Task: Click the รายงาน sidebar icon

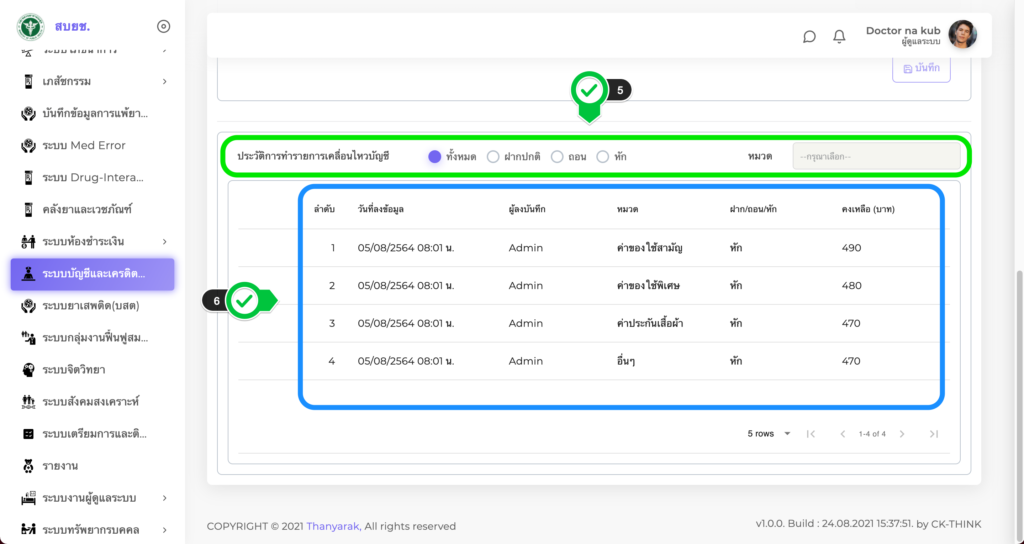Action: [x=28, y=466]
